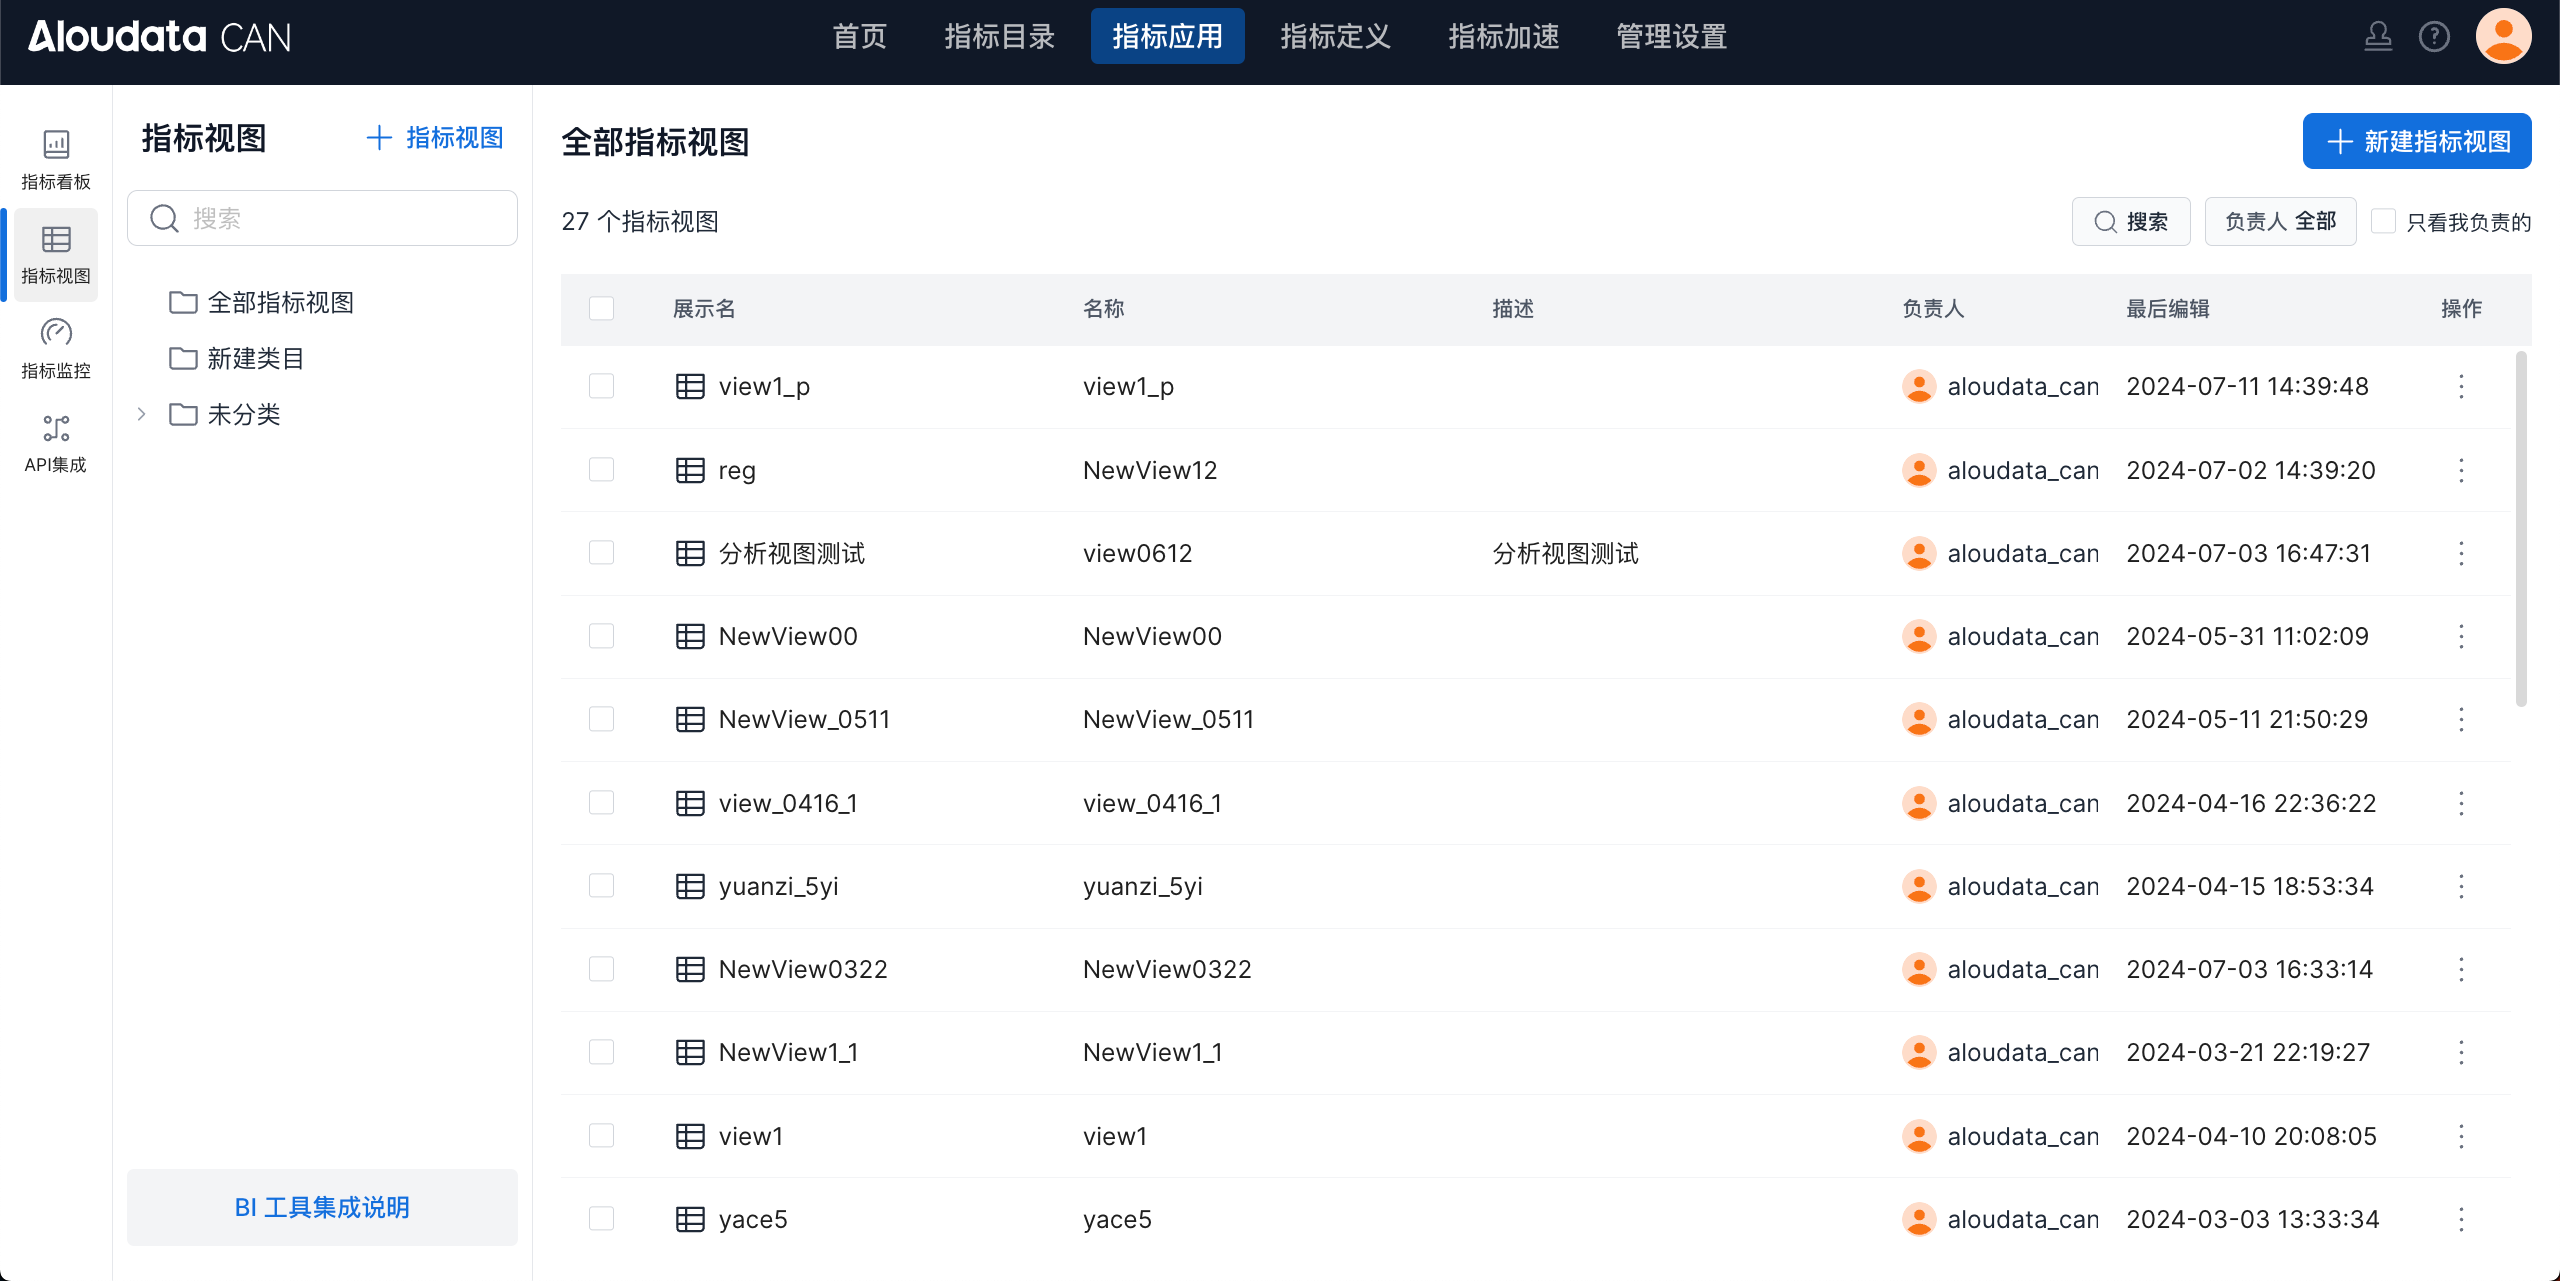The image size is (2560, 1281).
Task: Enable the 只看我负责的 checkbox
Action: pyautogui.click(x=2384, y=221)
